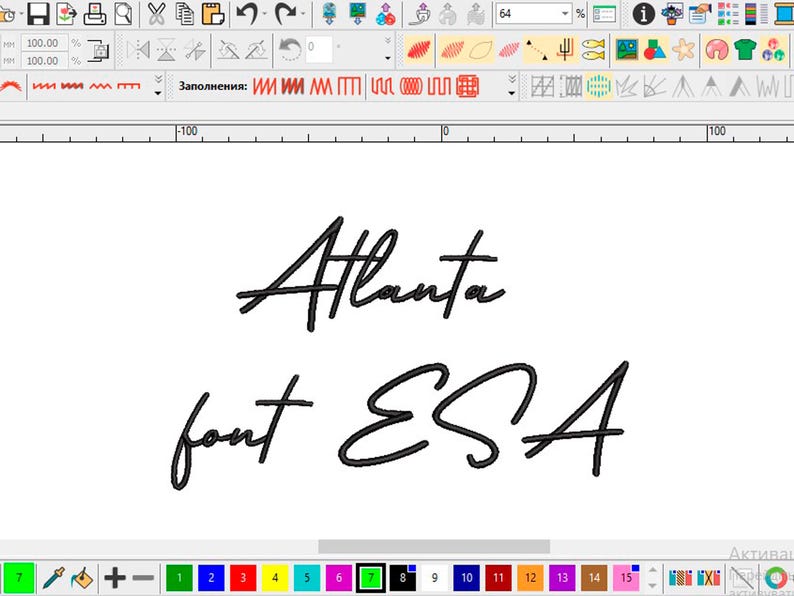
Task: Pick a color with the eyedropper tool
Action: point(54,577)
